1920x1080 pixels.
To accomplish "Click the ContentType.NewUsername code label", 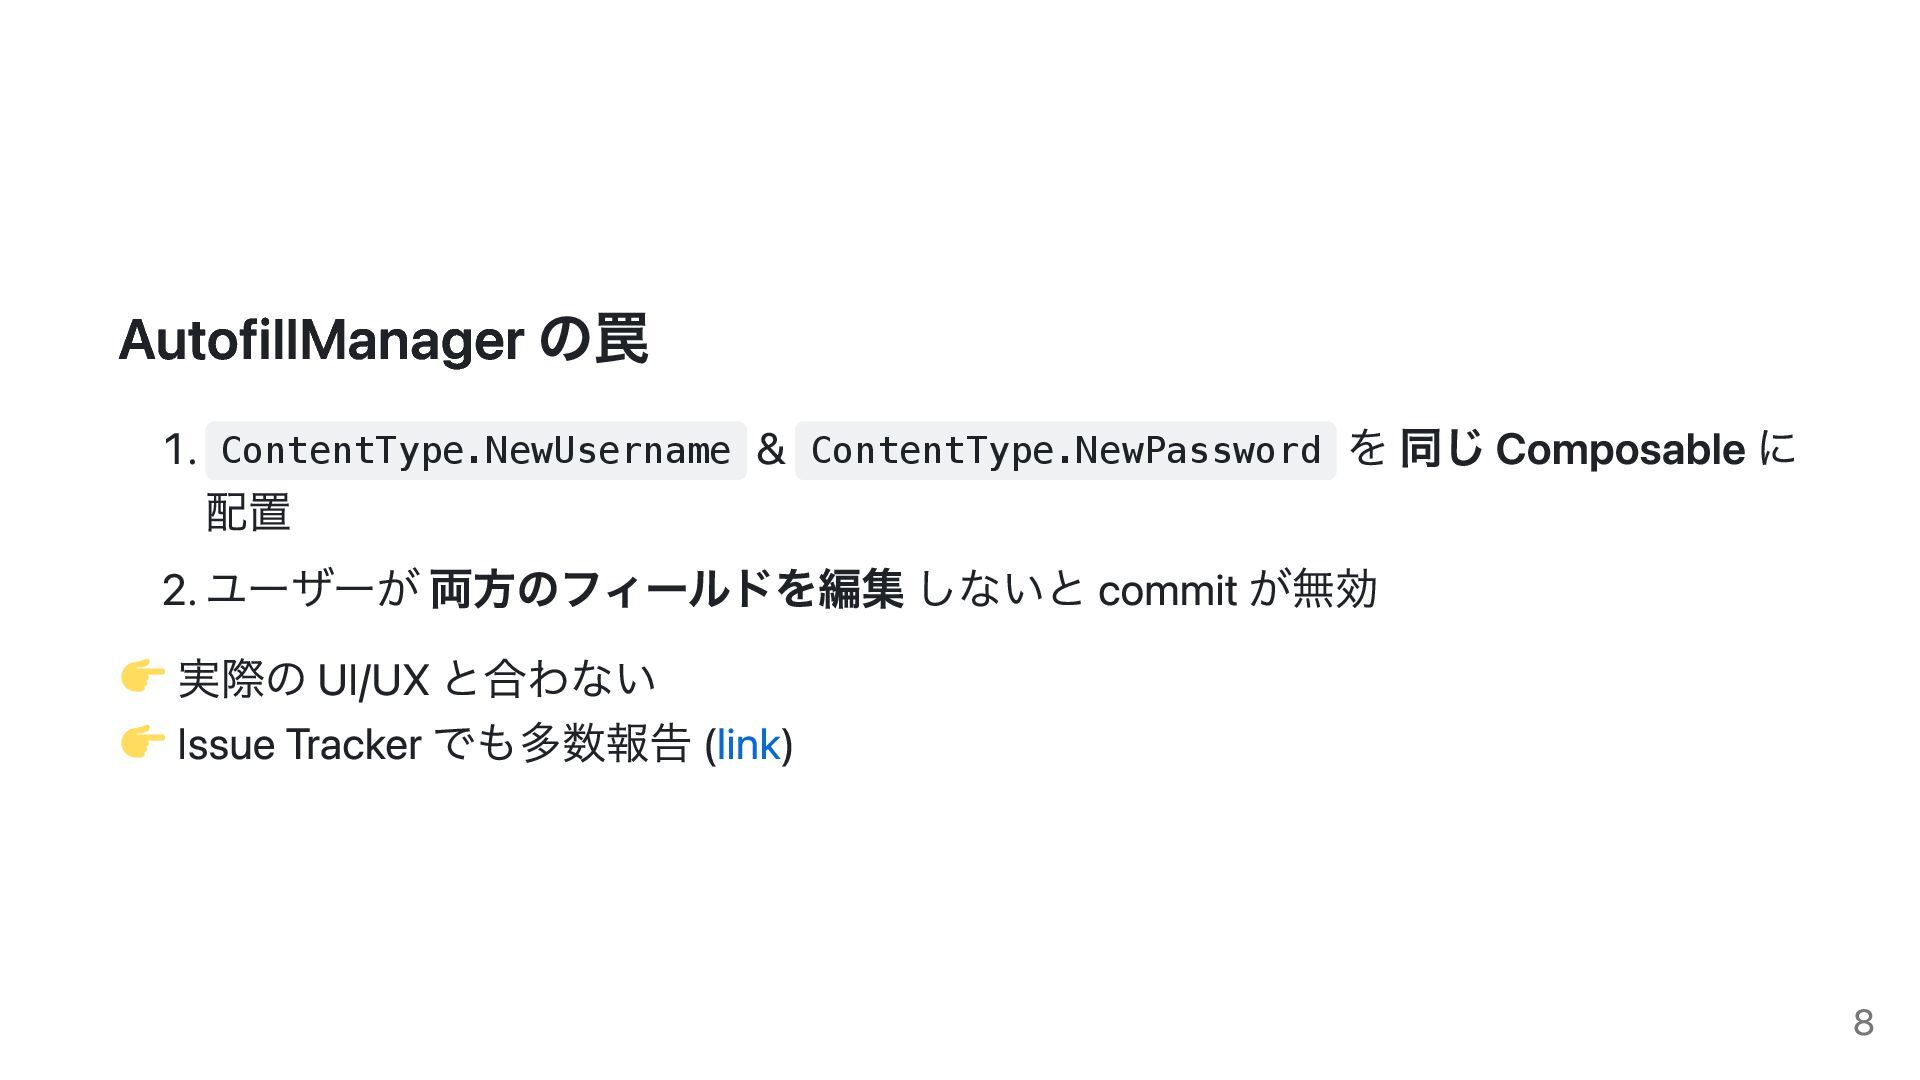I will coord(476,450).
